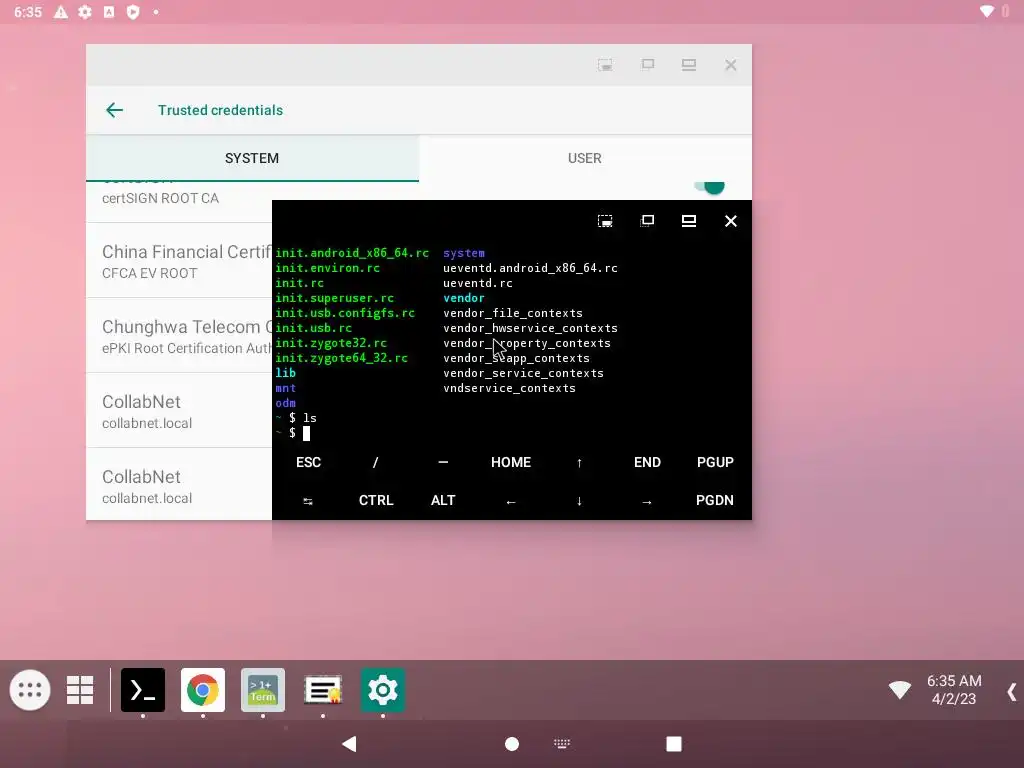This screenshot has height=768, width=1024.
Task: Click vndservice_contexts in terminal output
Action: (509, 388)
